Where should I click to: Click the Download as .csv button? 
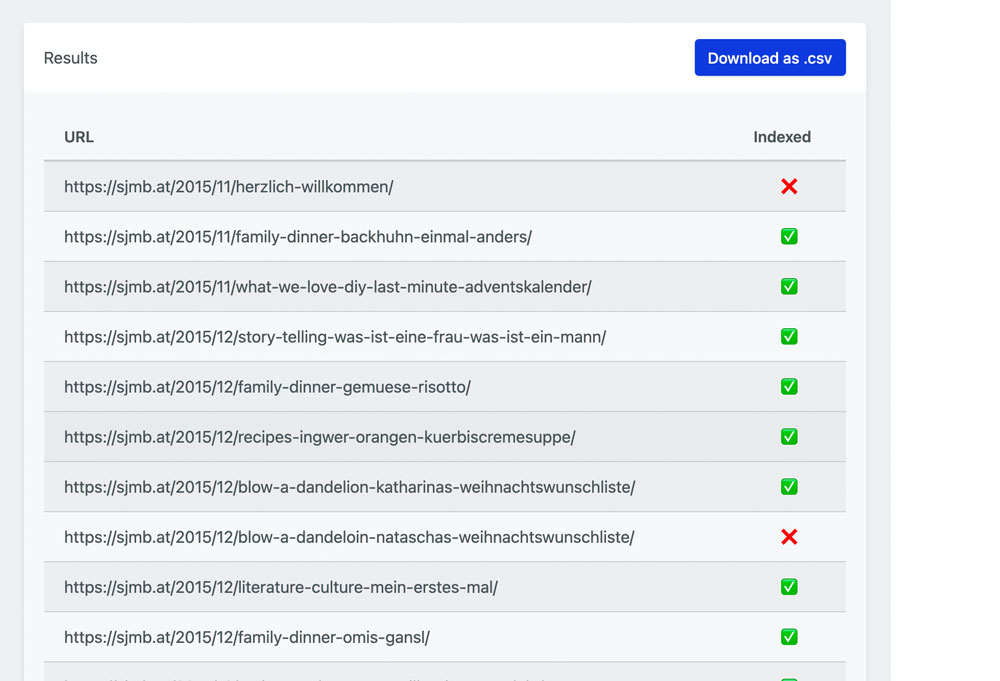[769, 58]
